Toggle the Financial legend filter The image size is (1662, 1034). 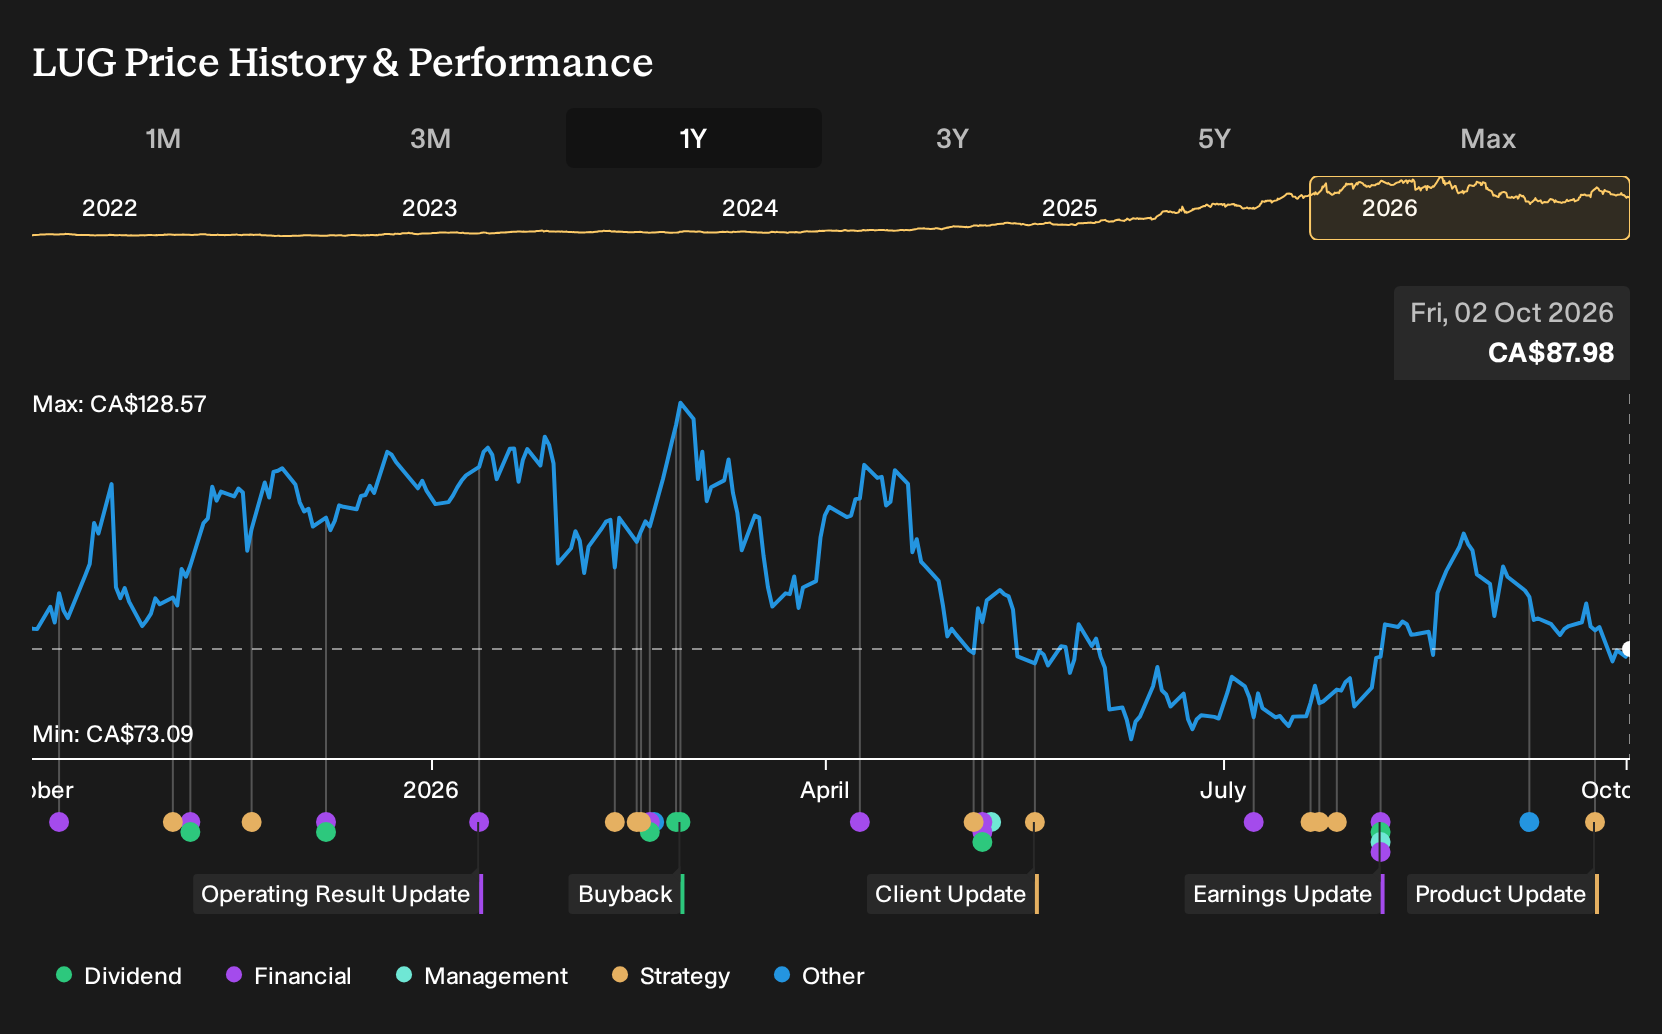click(x=289, y=976)
